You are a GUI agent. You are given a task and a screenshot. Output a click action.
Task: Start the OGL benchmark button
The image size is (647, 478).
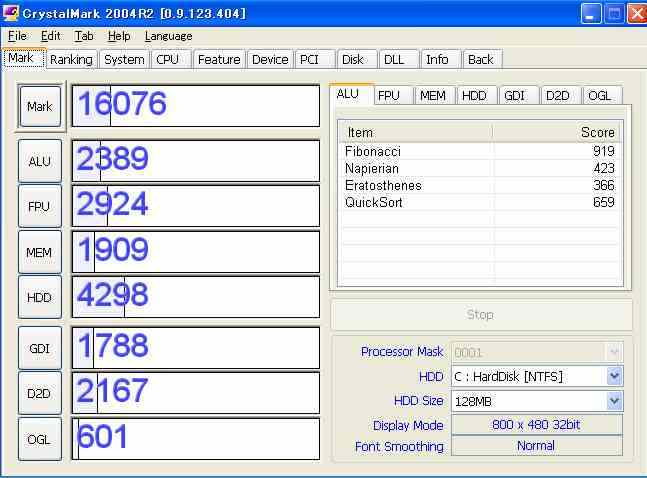pos(40,439)
